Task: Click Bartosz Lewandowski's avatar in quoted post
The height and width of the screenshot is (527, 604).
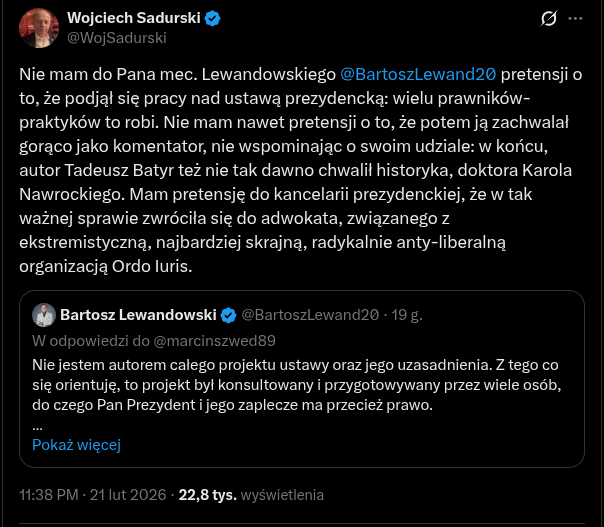Action: [43, 315]
